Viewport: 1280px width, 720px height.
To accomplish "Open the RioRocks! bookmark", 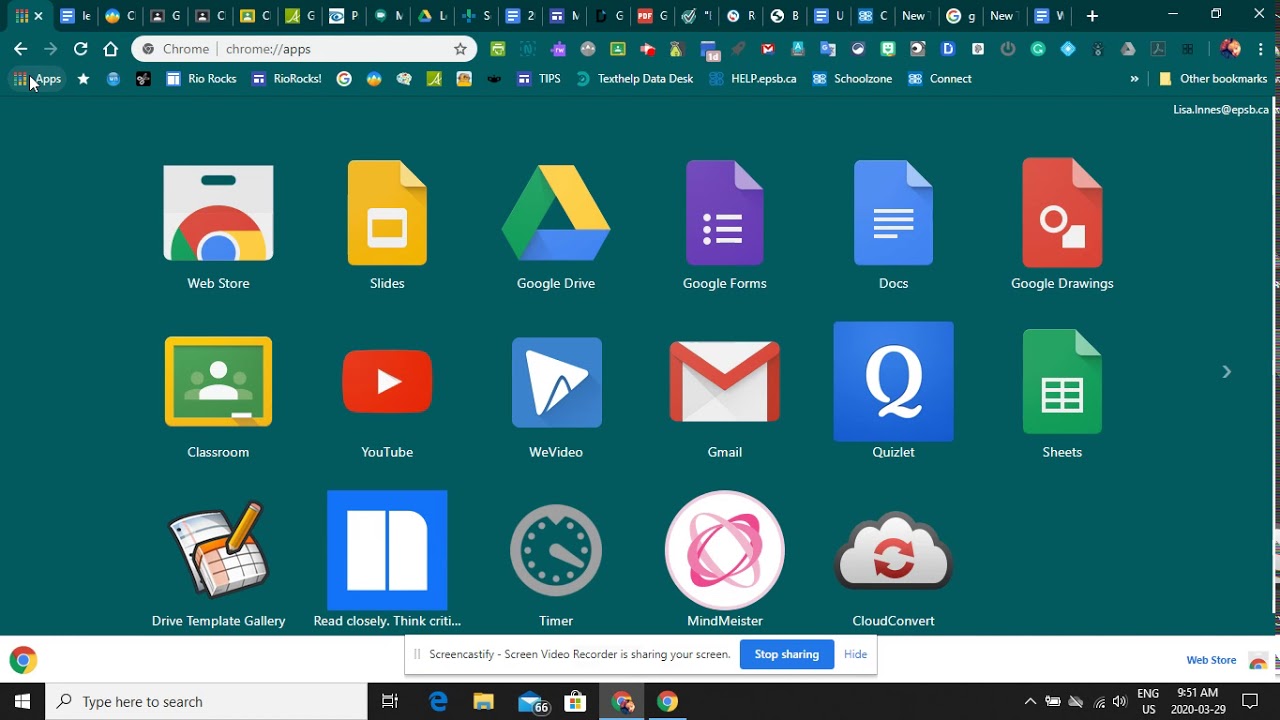I will click(x=287, y=79).
